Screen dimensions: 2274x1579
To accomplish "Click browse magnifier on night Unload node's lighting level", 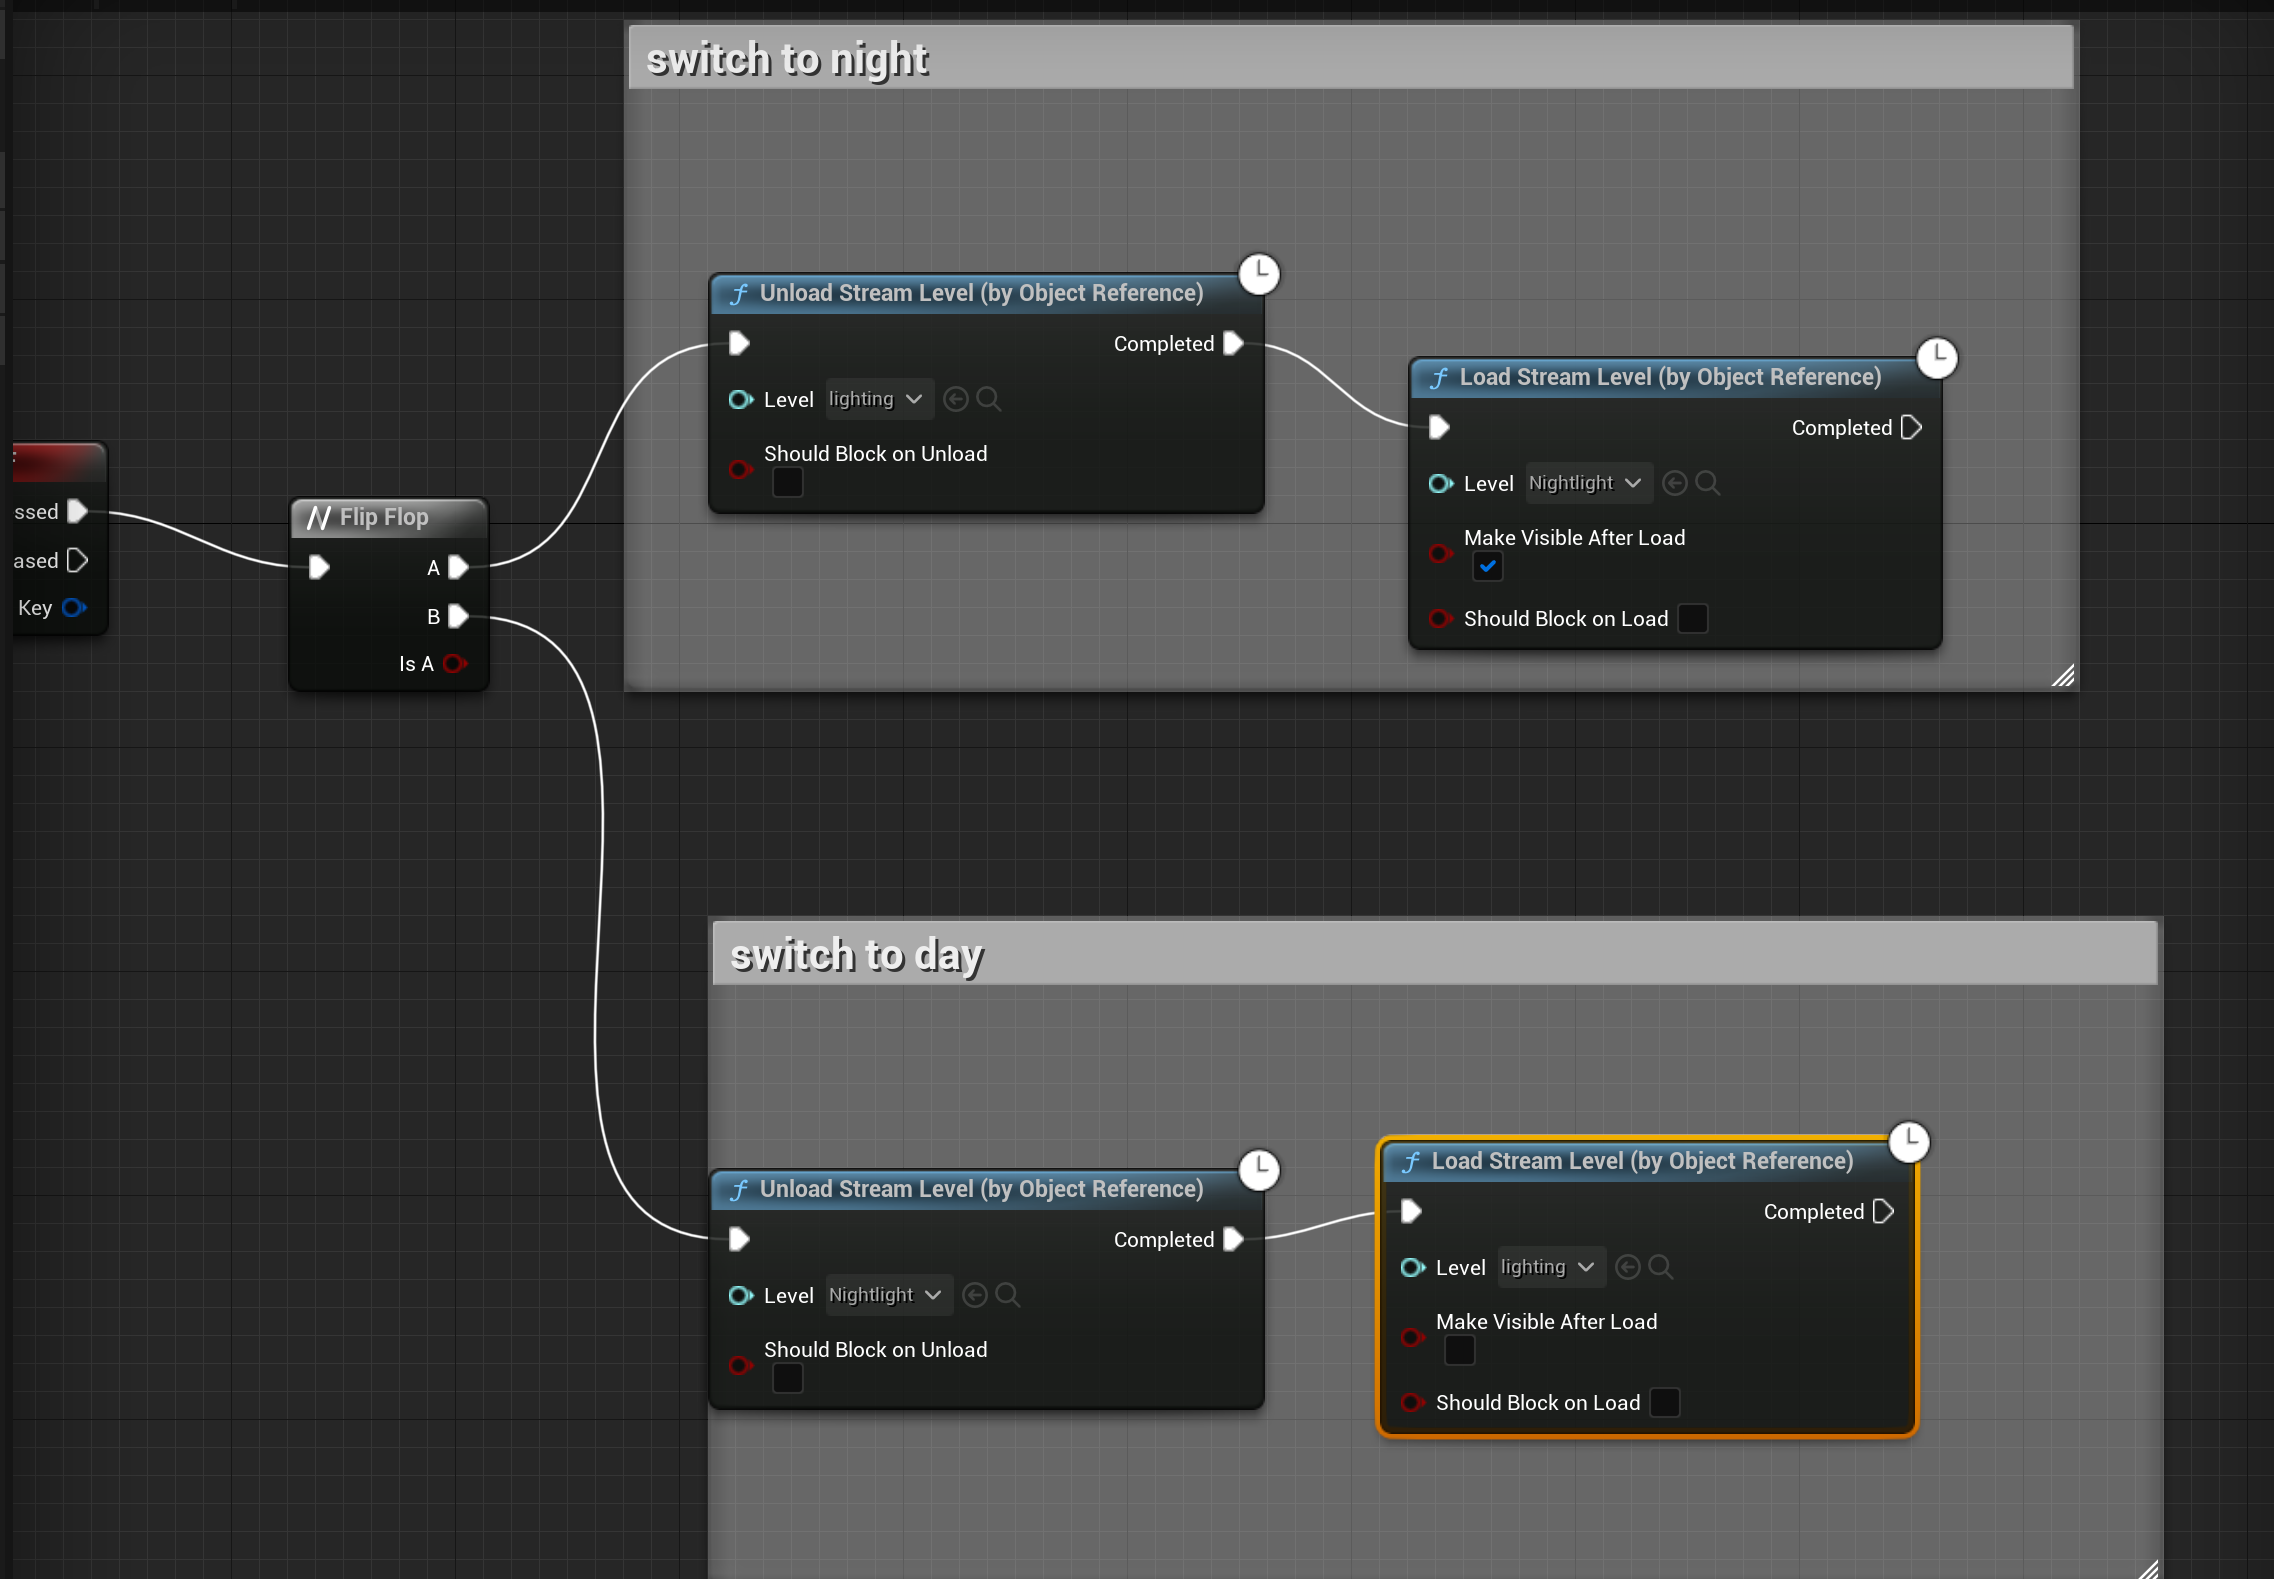I will pos(988,399).
